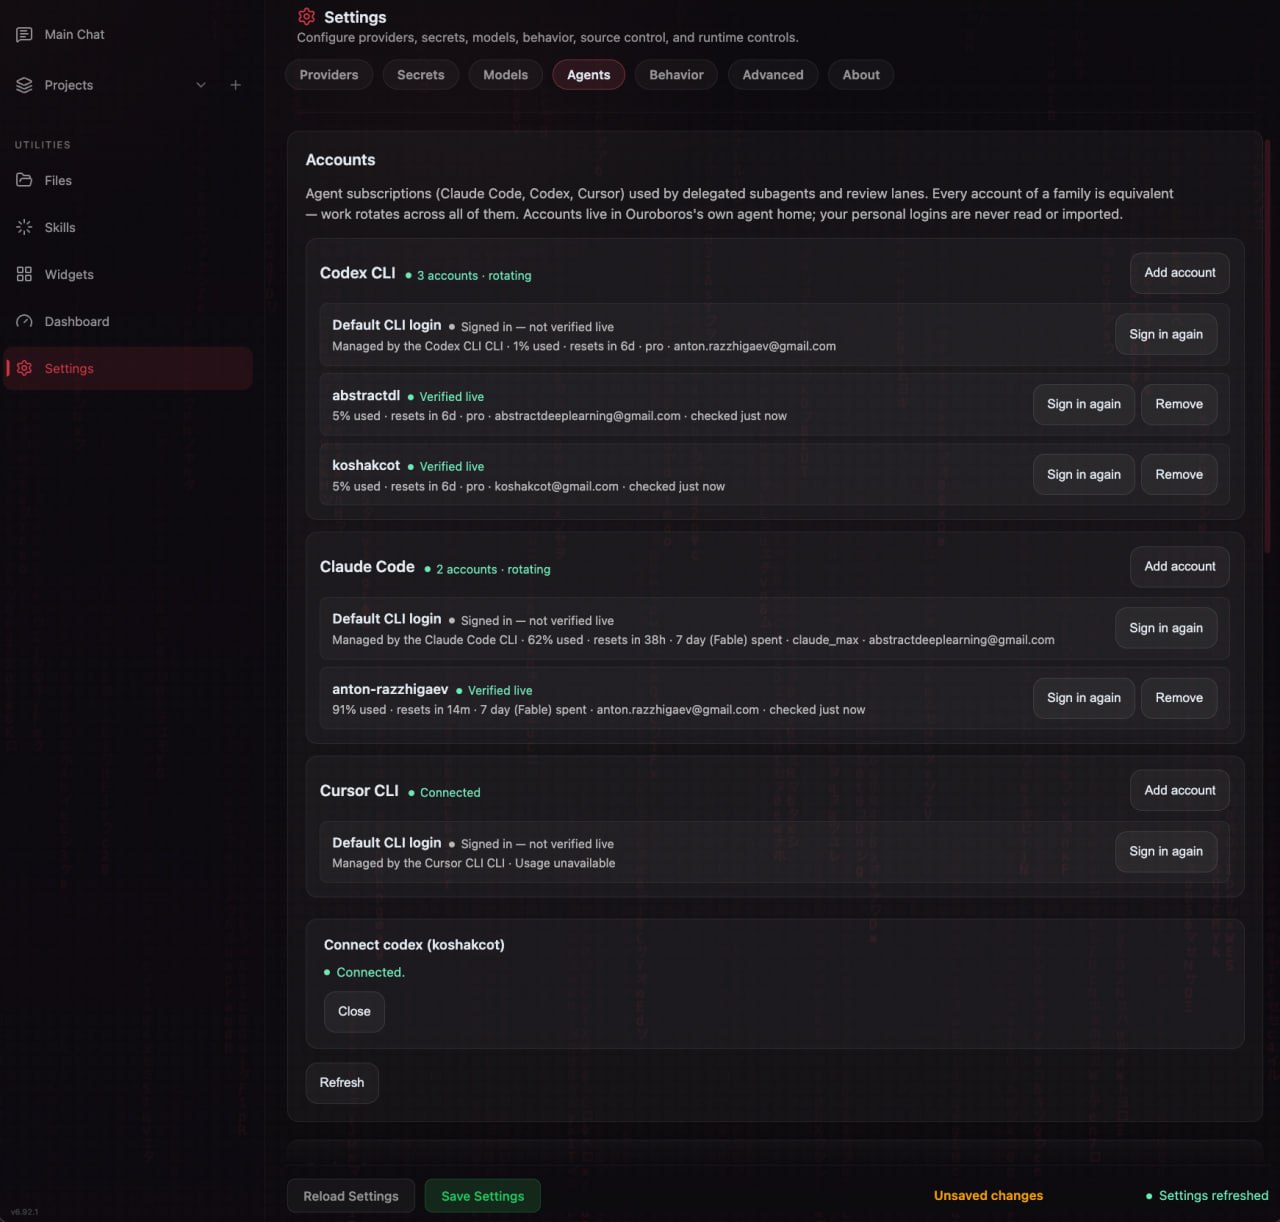Image resolution: width=1280 pixels, height=1222 pixels.
Task: Click the Projects stacked layers icon
Action: tap(24, 85)
